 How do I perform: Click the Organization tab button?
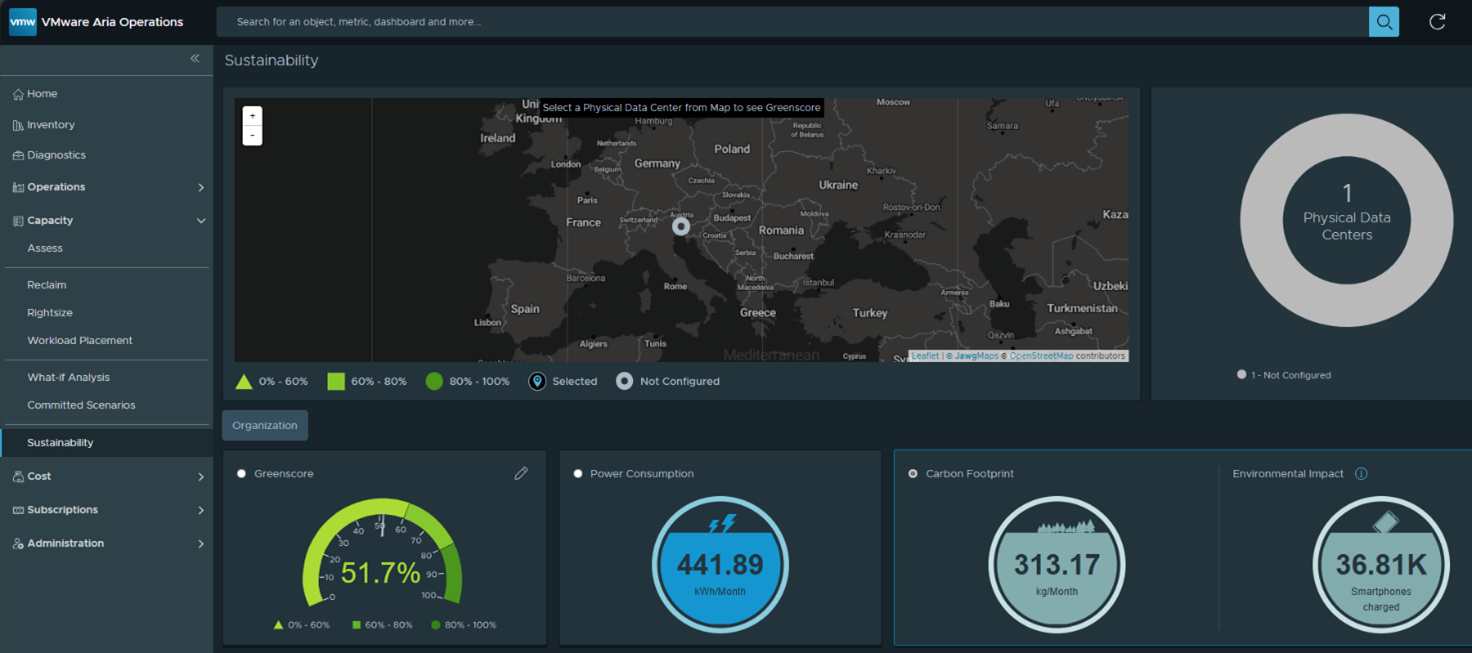click(x=265, y=426)
